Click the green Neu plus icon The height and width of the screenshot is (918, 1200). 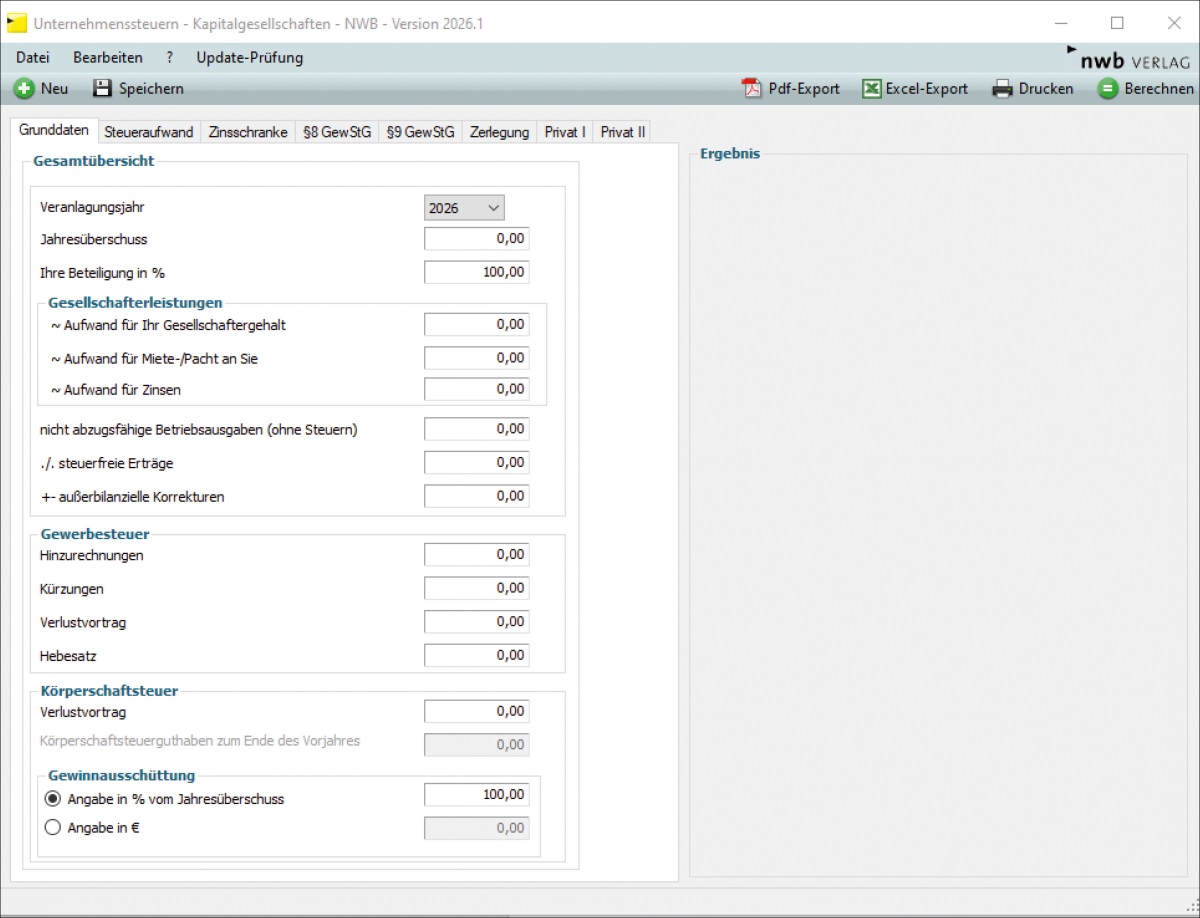point(24,89)
